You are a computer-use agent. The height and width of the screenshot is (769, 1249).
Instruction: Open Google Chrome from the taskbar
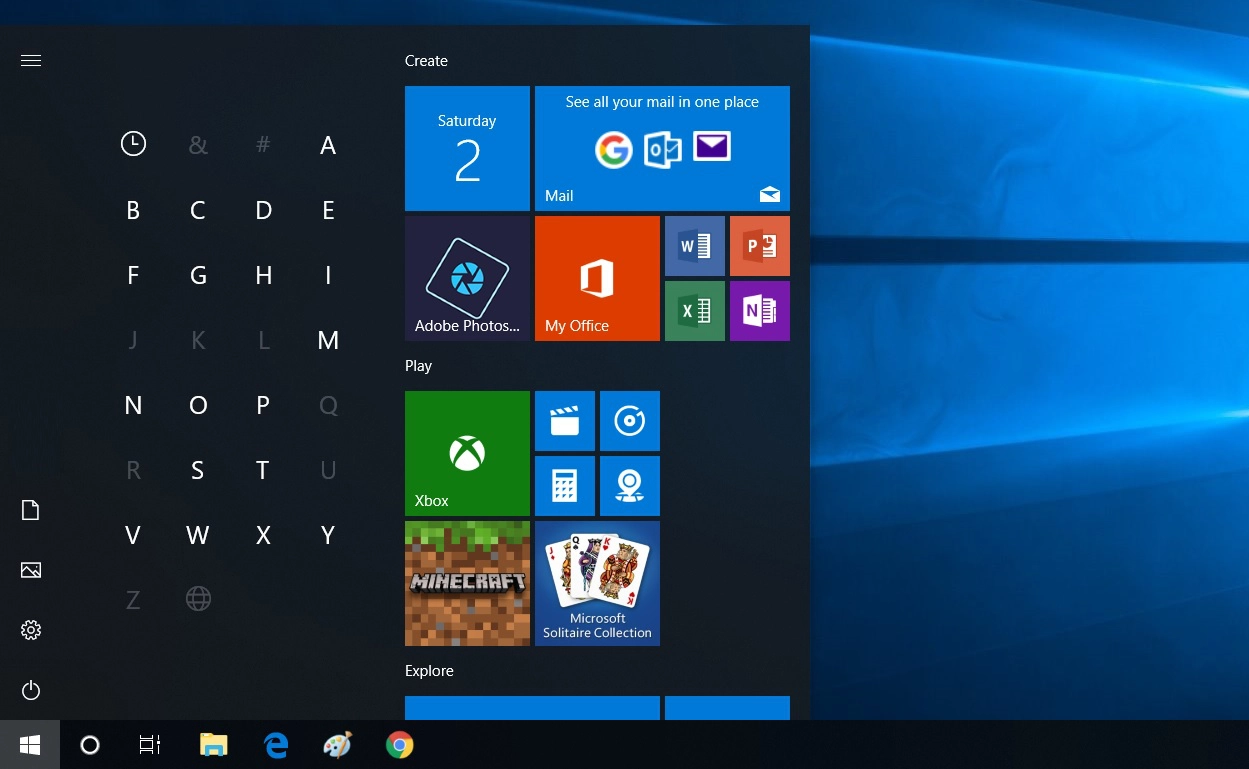point(400,745)
